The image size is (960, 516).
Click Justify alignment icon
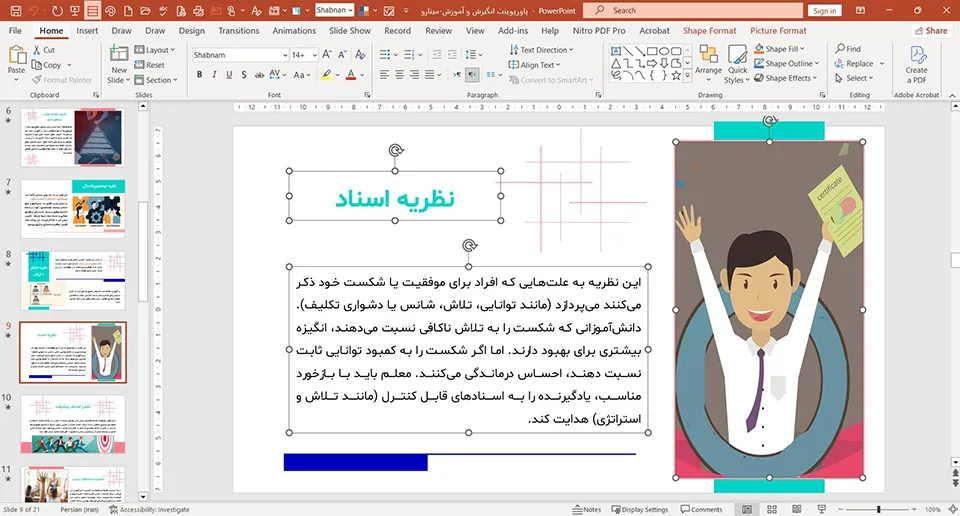click(430, 75)
